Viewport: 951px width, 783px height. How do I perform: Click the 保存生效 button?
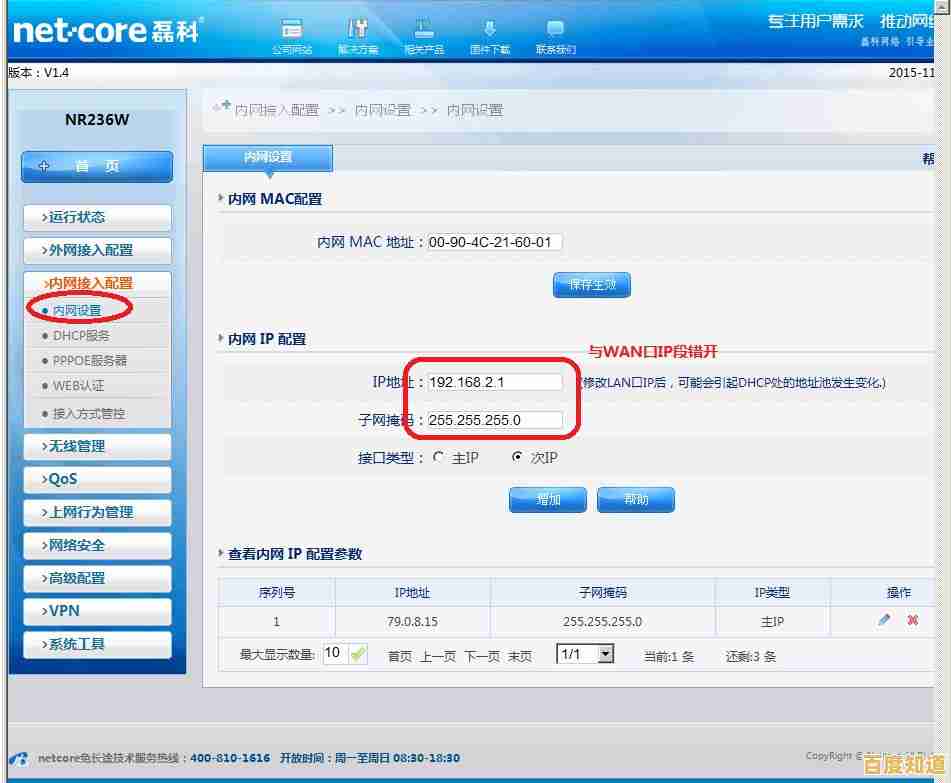(x=591, y=285)
